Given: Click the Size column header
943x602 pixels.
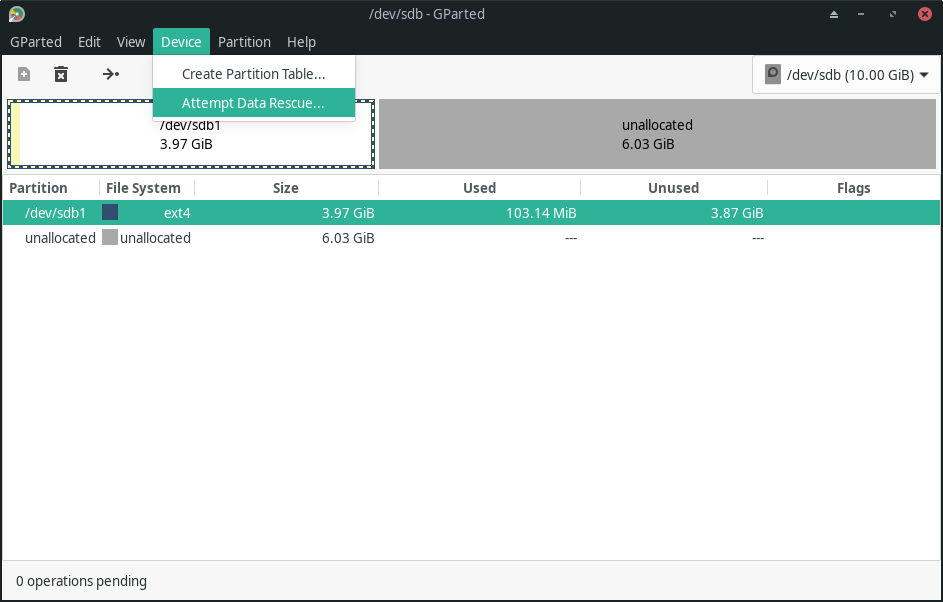Looking at the screenshot, I should (285, 187).
